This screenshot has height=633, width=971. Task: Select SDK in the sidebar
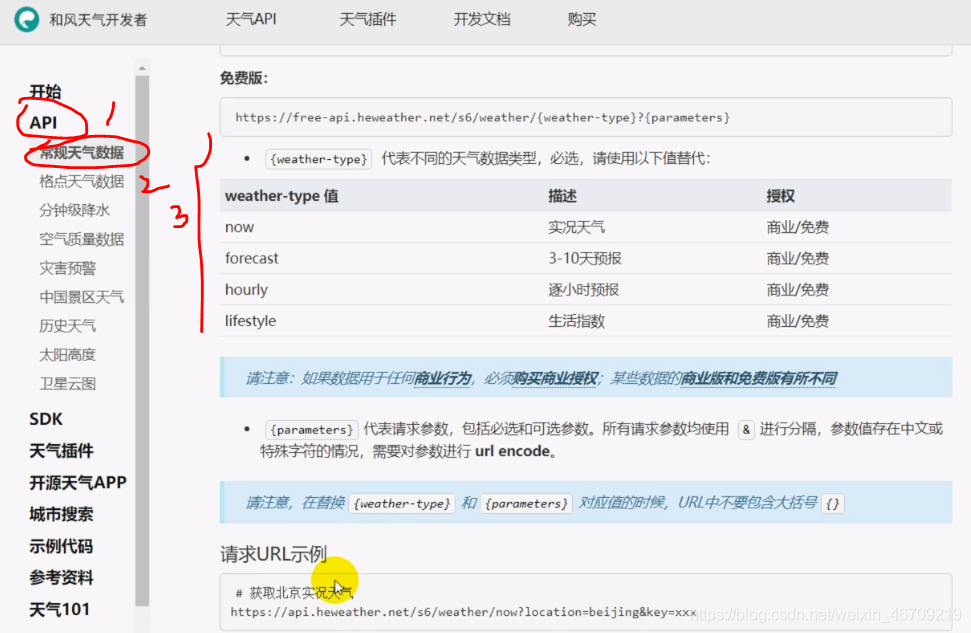(x=46, y=419)
